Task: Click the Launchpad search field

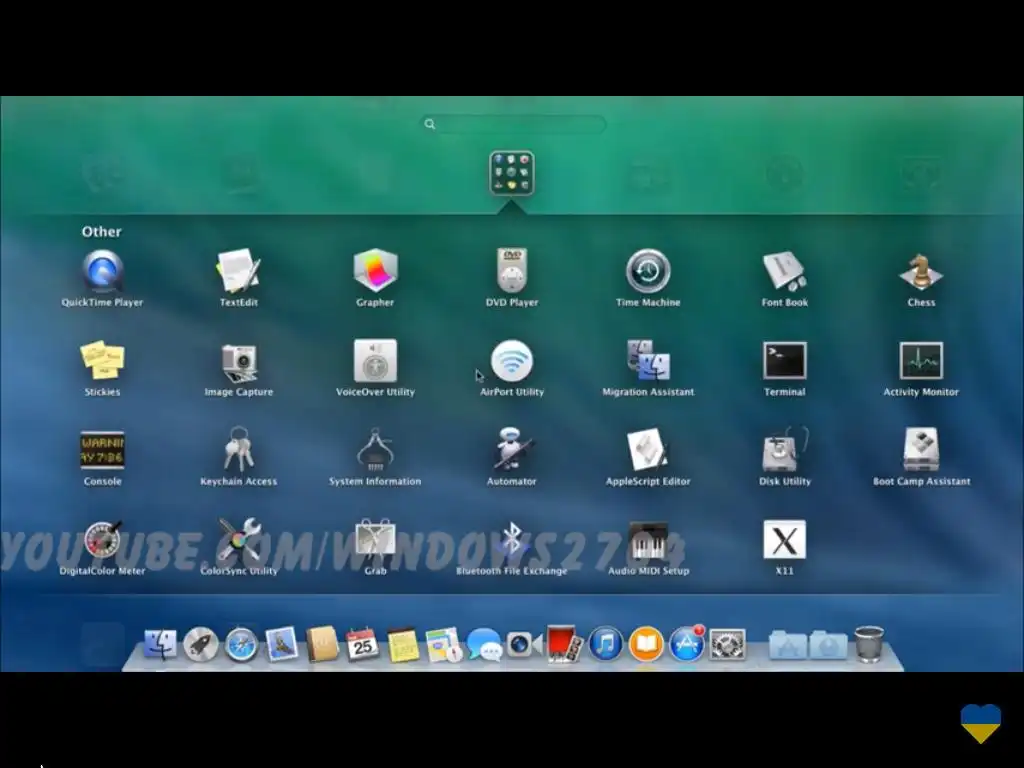Action: point(513,124)
